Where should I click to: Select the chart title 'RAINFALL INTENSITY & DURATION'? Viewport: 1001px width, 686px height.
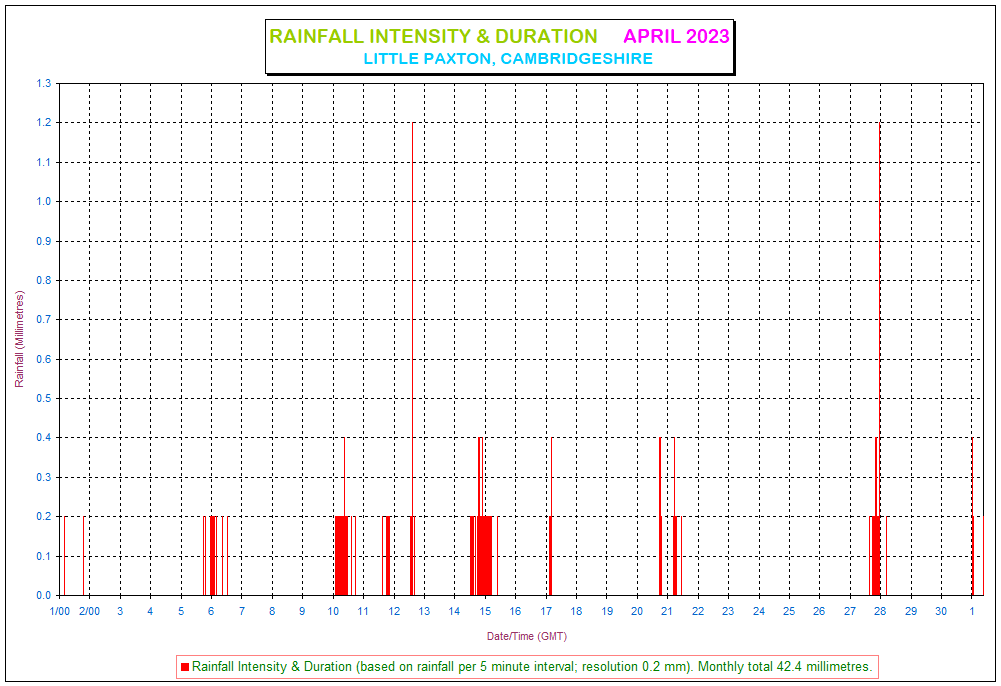[433, 36]
